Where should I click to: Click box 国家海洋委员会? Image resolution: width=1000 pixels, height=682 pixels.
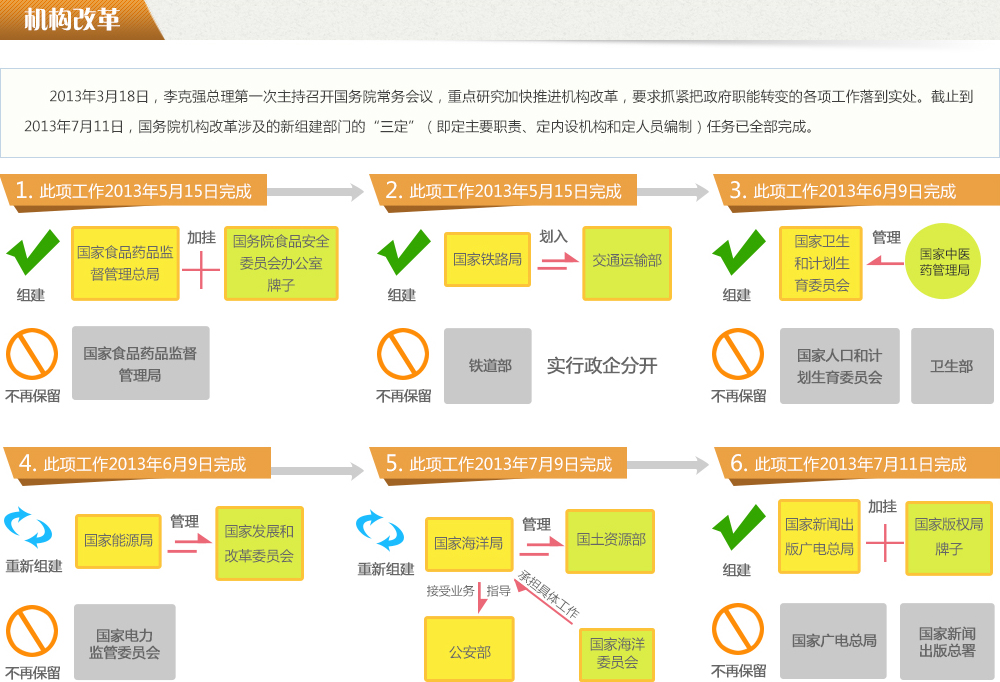(x=617, y=655)
